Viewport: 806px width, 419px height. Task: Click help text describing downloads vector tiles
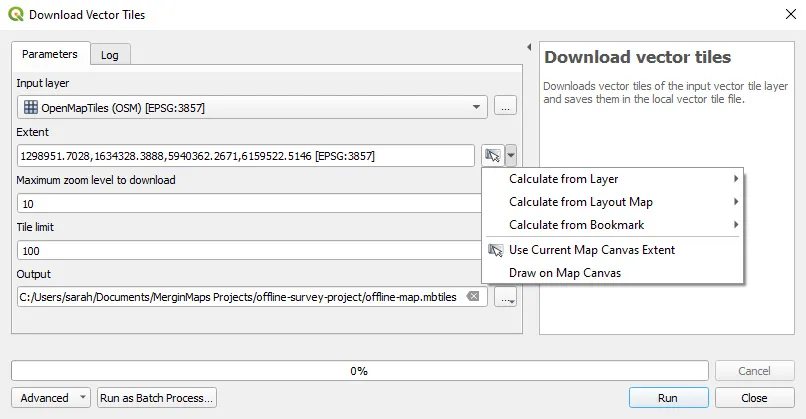[666, 93]
